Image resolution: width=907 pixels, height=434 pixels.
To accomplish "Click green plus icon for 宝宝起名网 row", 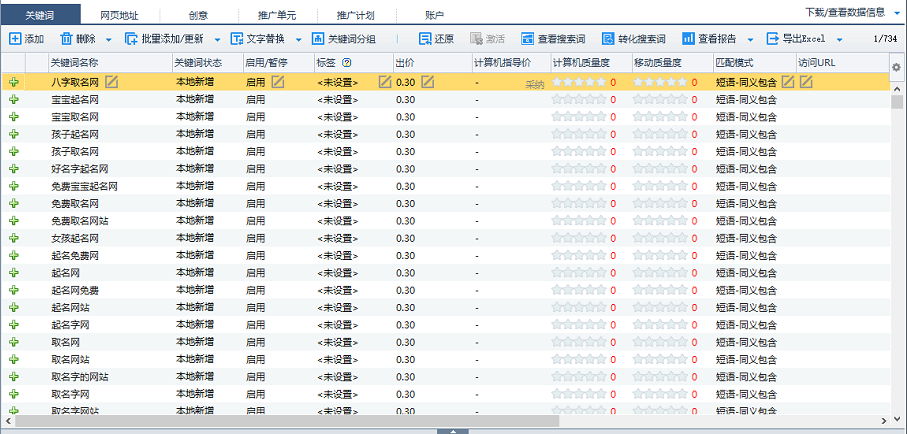I will (14, 100).
